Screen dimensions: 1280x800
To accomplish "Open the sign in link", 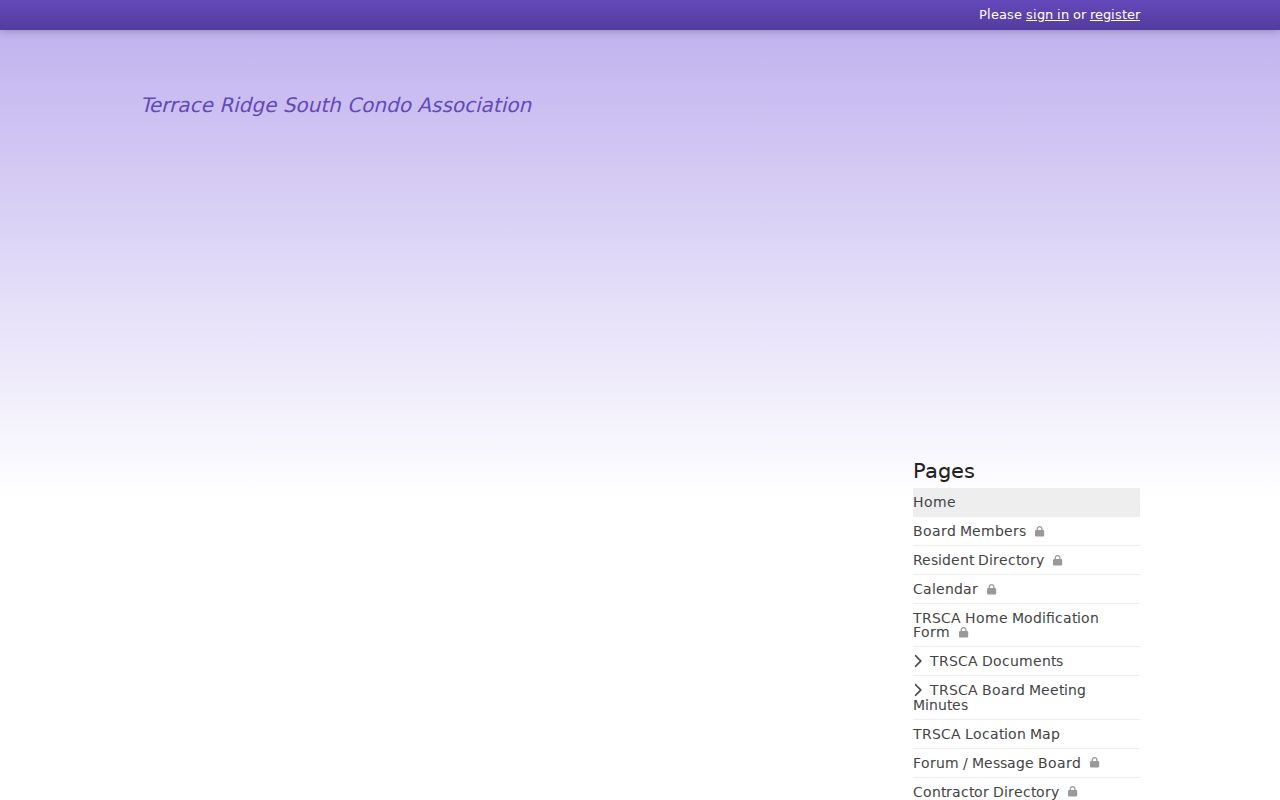I will 1047,14.
